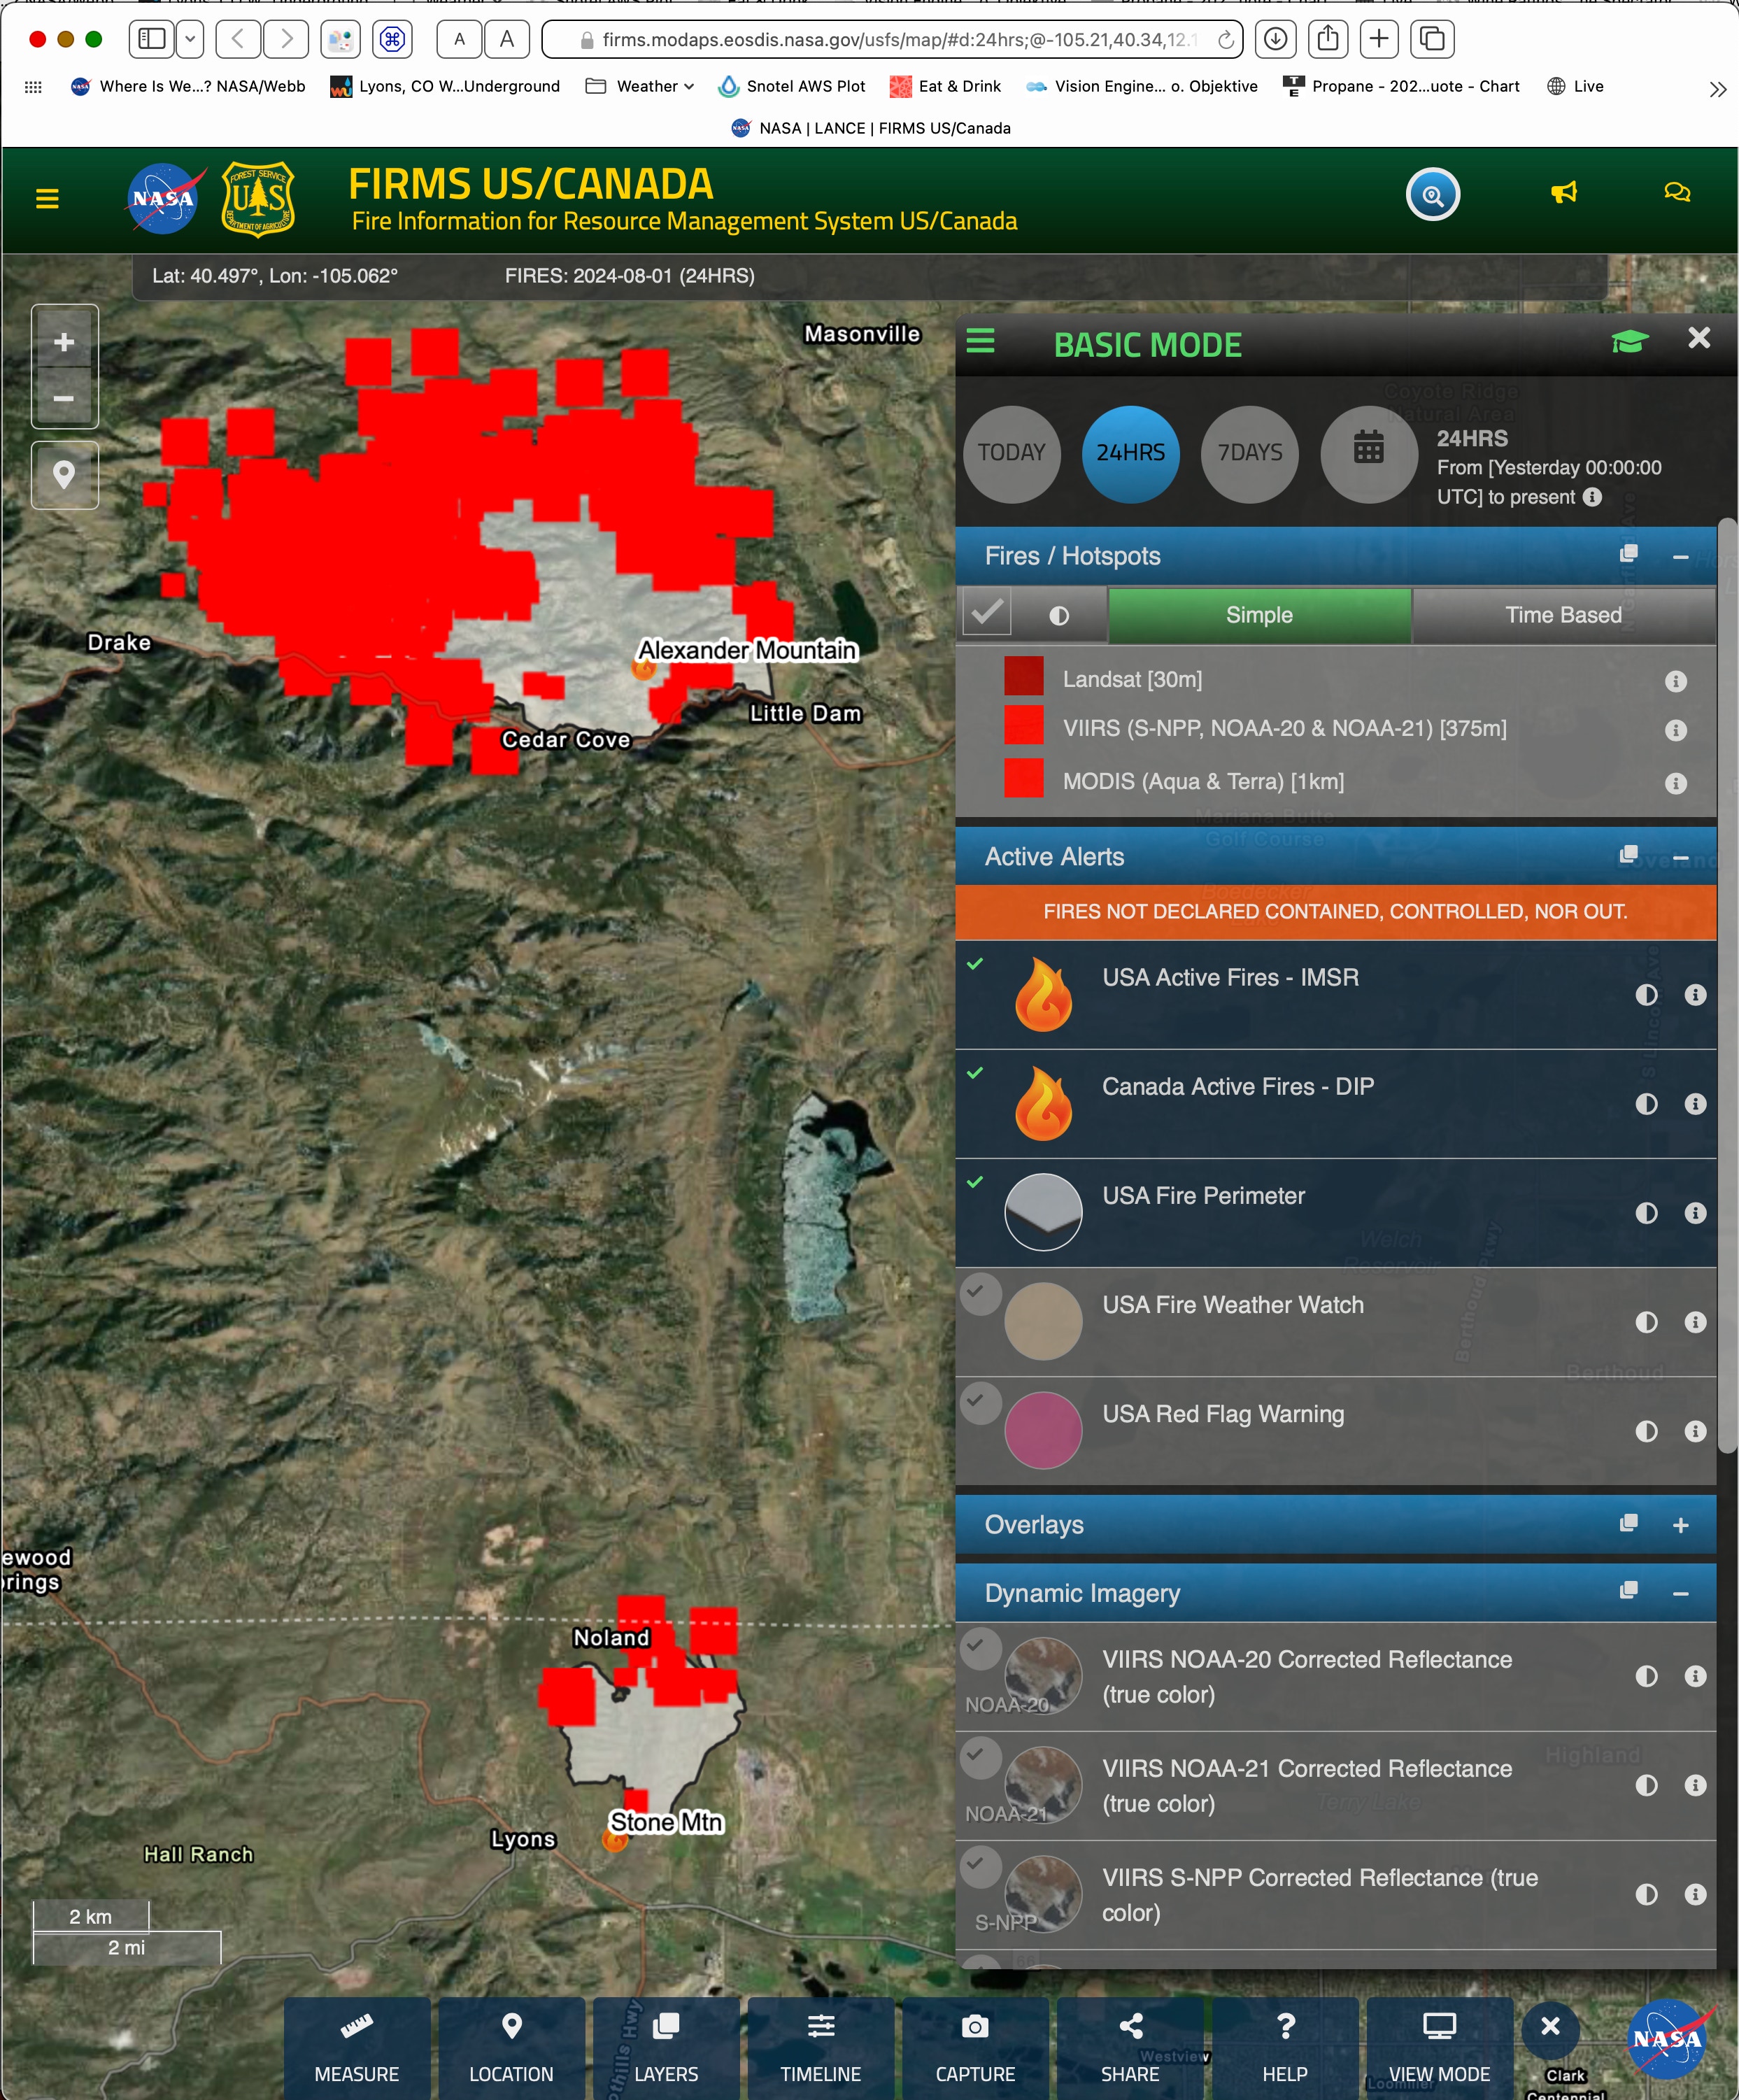The width and height of the screenshot is (1739, 2100).
Task: Enable USA Red Flag Warning layer
Action: click(x=981, y=1402)
